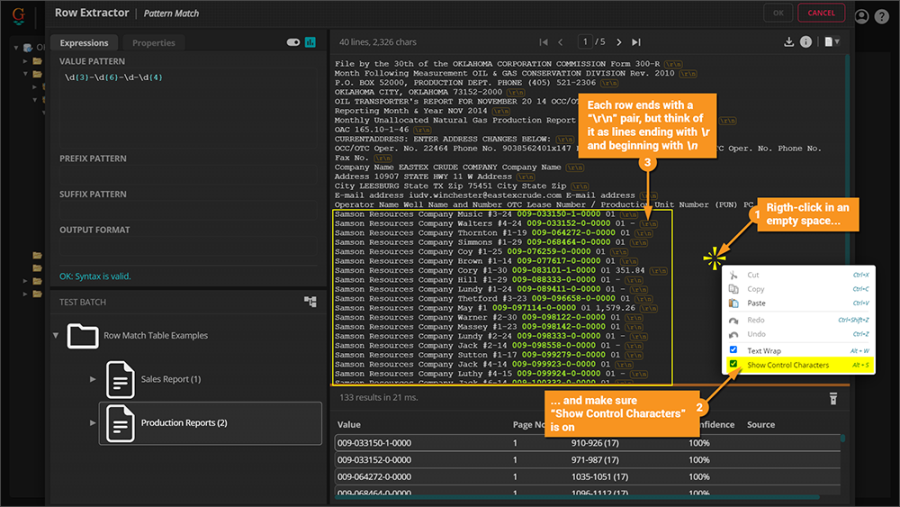Select Paste from the context menu
This screenshot has height=507, width=900.
756,303
